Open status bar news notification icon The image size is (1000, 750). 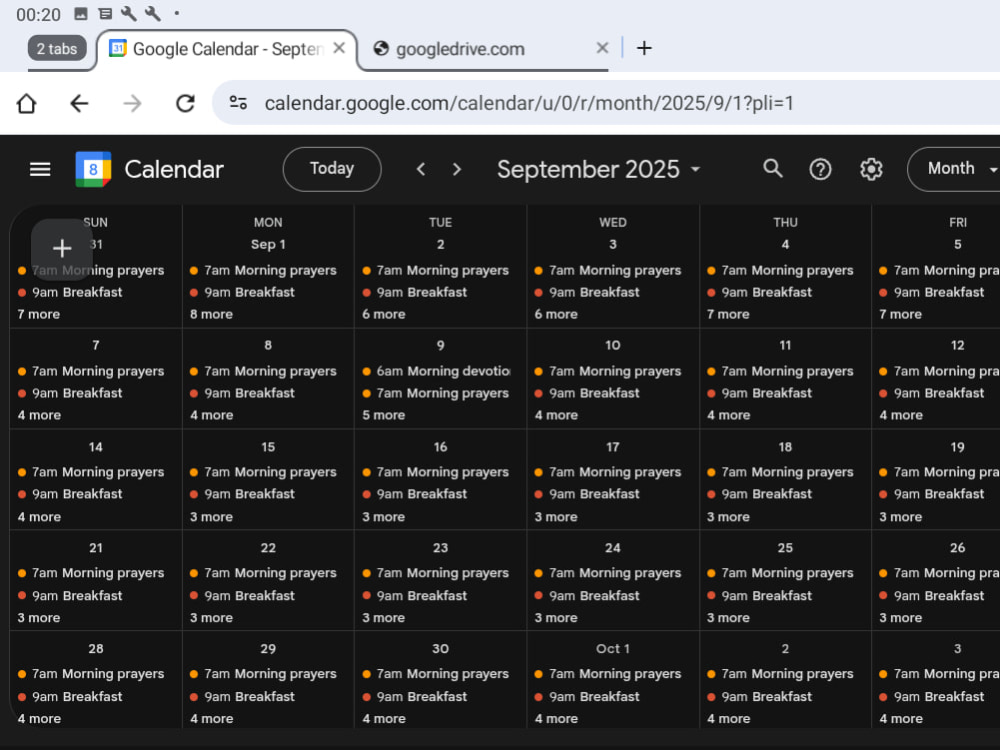(105, 13)
